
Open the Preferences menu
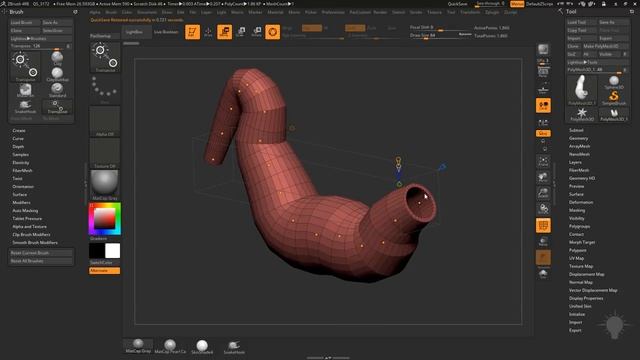click(x=333, y=12)
